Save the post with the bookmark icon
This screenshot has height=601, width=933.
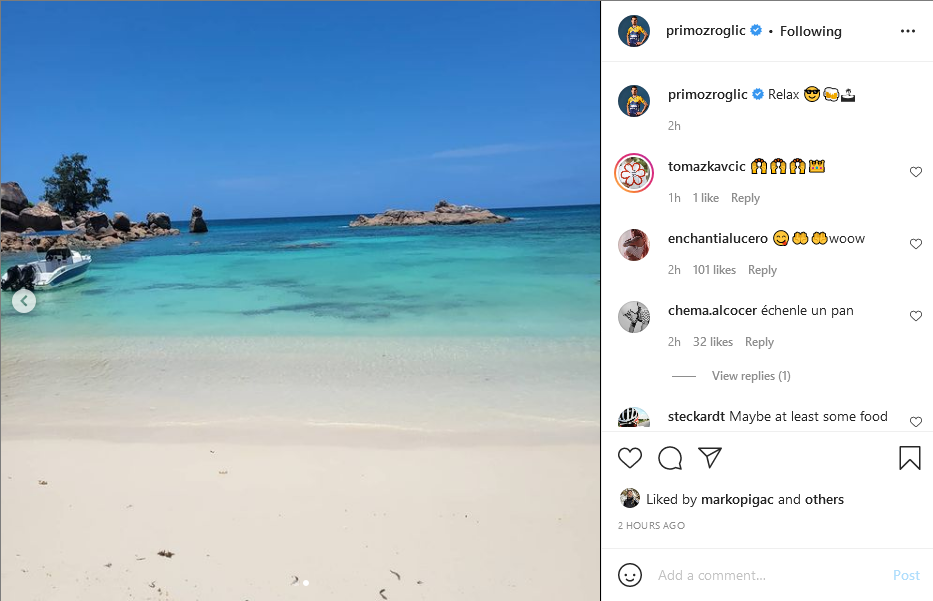point(909,457)
